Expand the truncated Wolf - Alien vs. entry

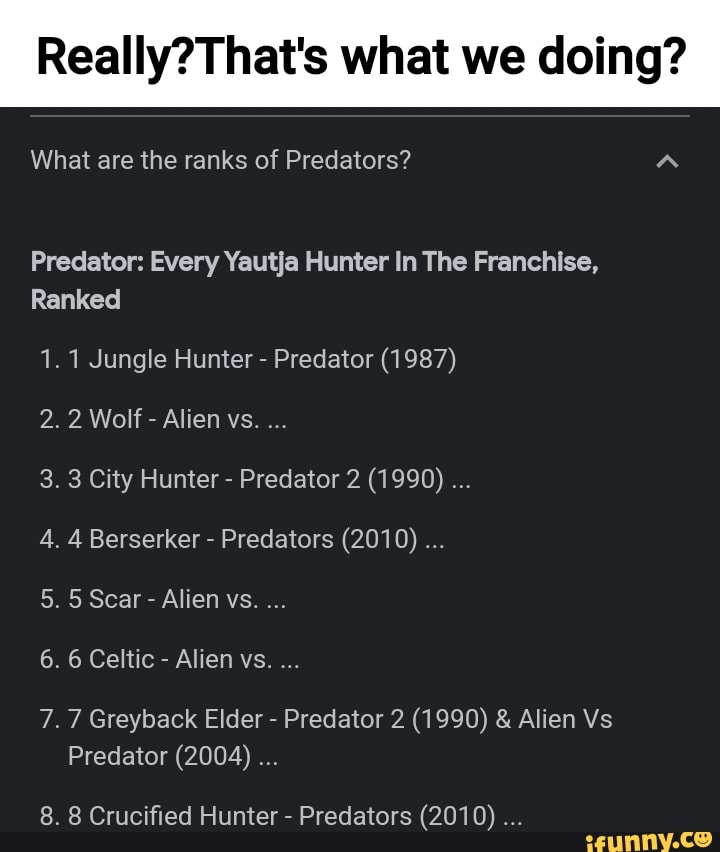click(280, 419)
